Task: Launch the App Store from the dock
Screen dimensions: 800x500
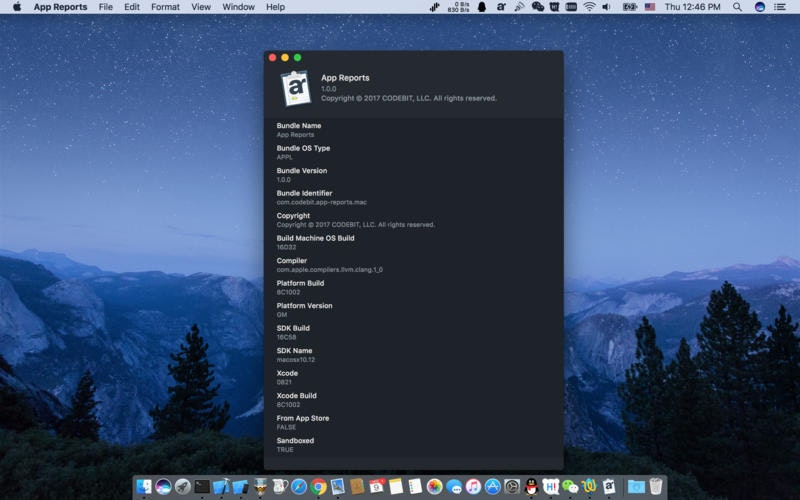Action: (492, 486)
